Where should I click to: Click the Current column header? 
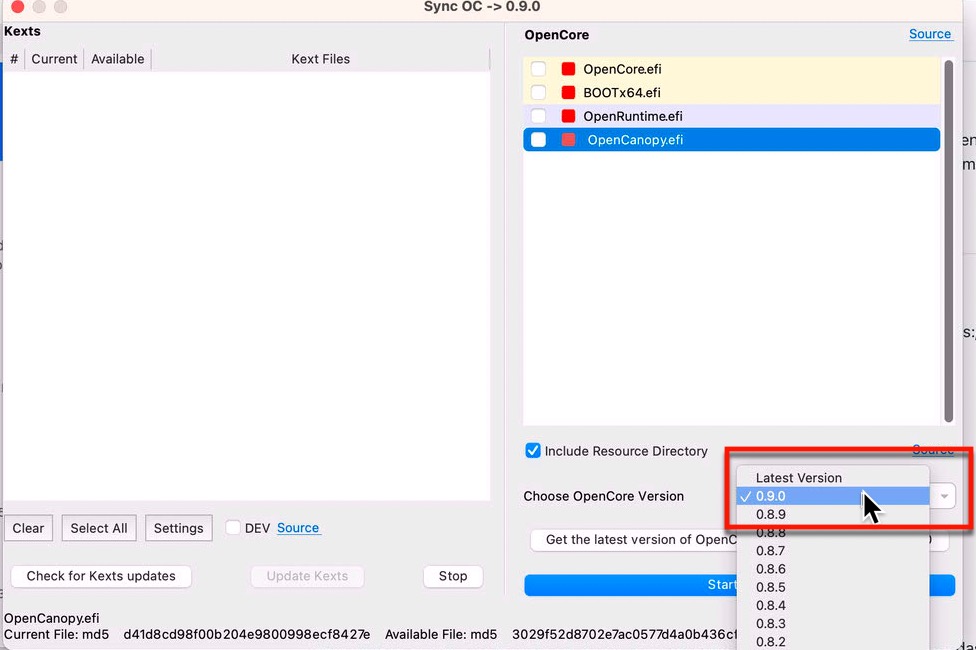[x=54, y=59]
